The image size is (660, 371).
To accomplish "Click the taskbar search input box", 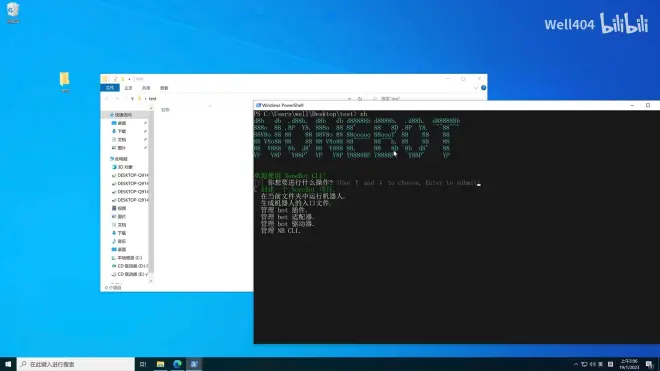I will tap(76, 364).
